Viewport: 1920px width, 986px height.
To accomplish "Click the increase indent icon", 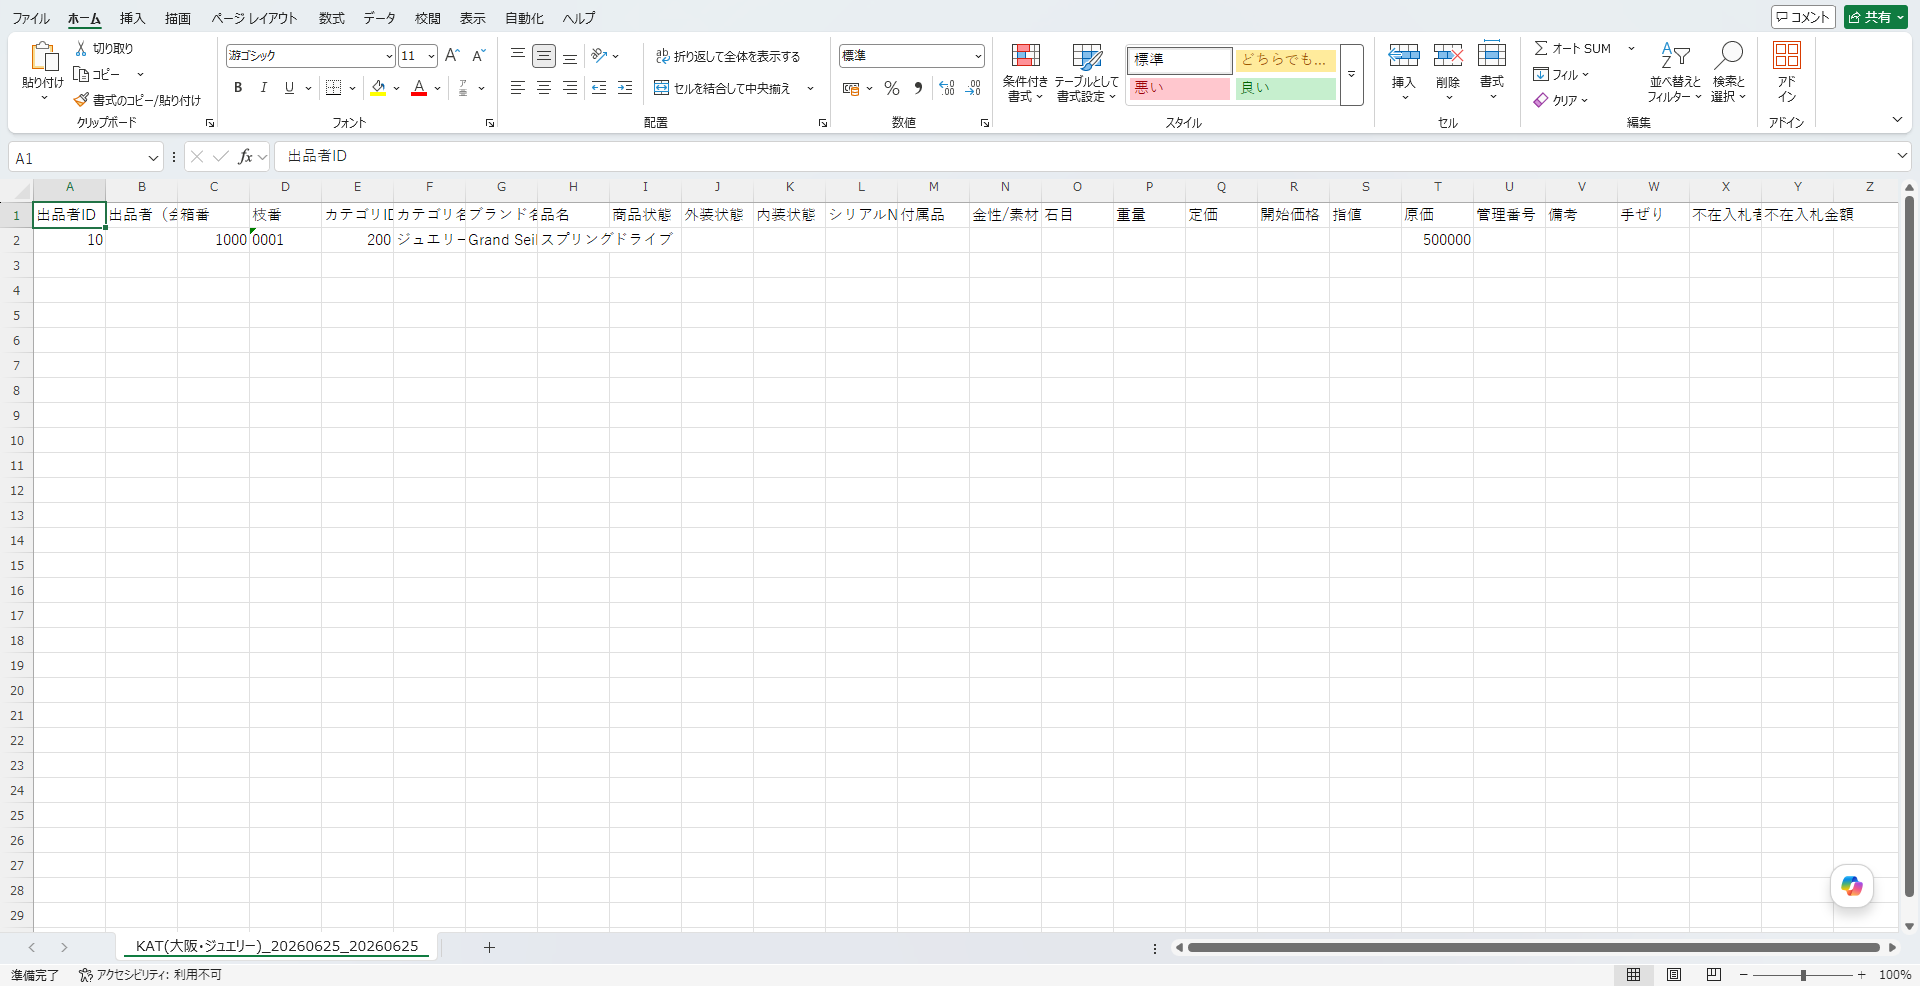I will [625, 88].
